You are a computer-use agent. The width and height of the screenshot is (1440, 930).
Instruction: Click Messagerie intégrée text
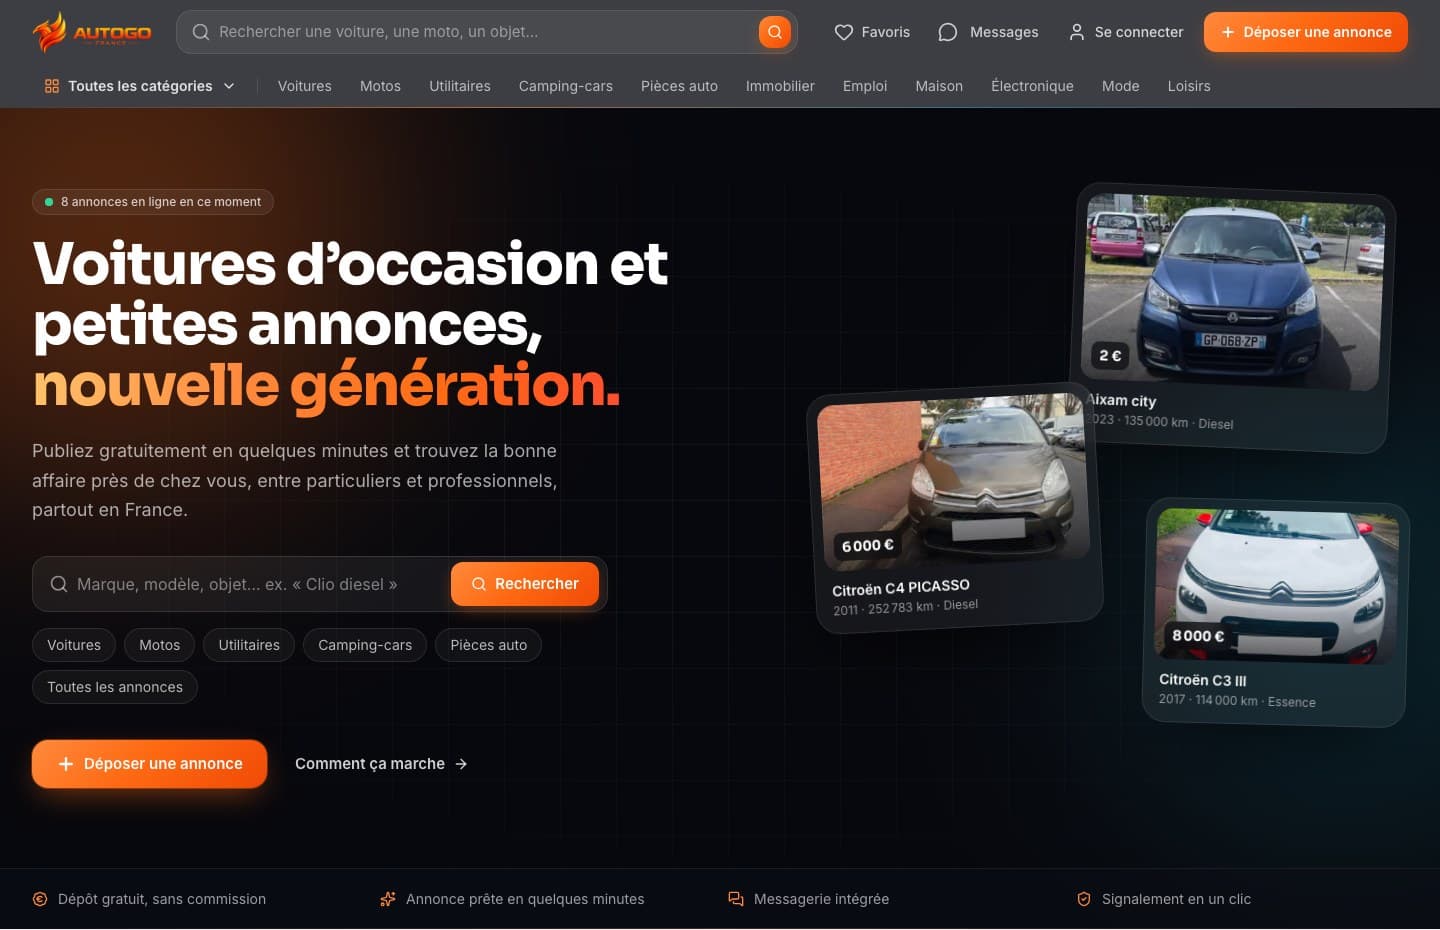pos(821,899)
